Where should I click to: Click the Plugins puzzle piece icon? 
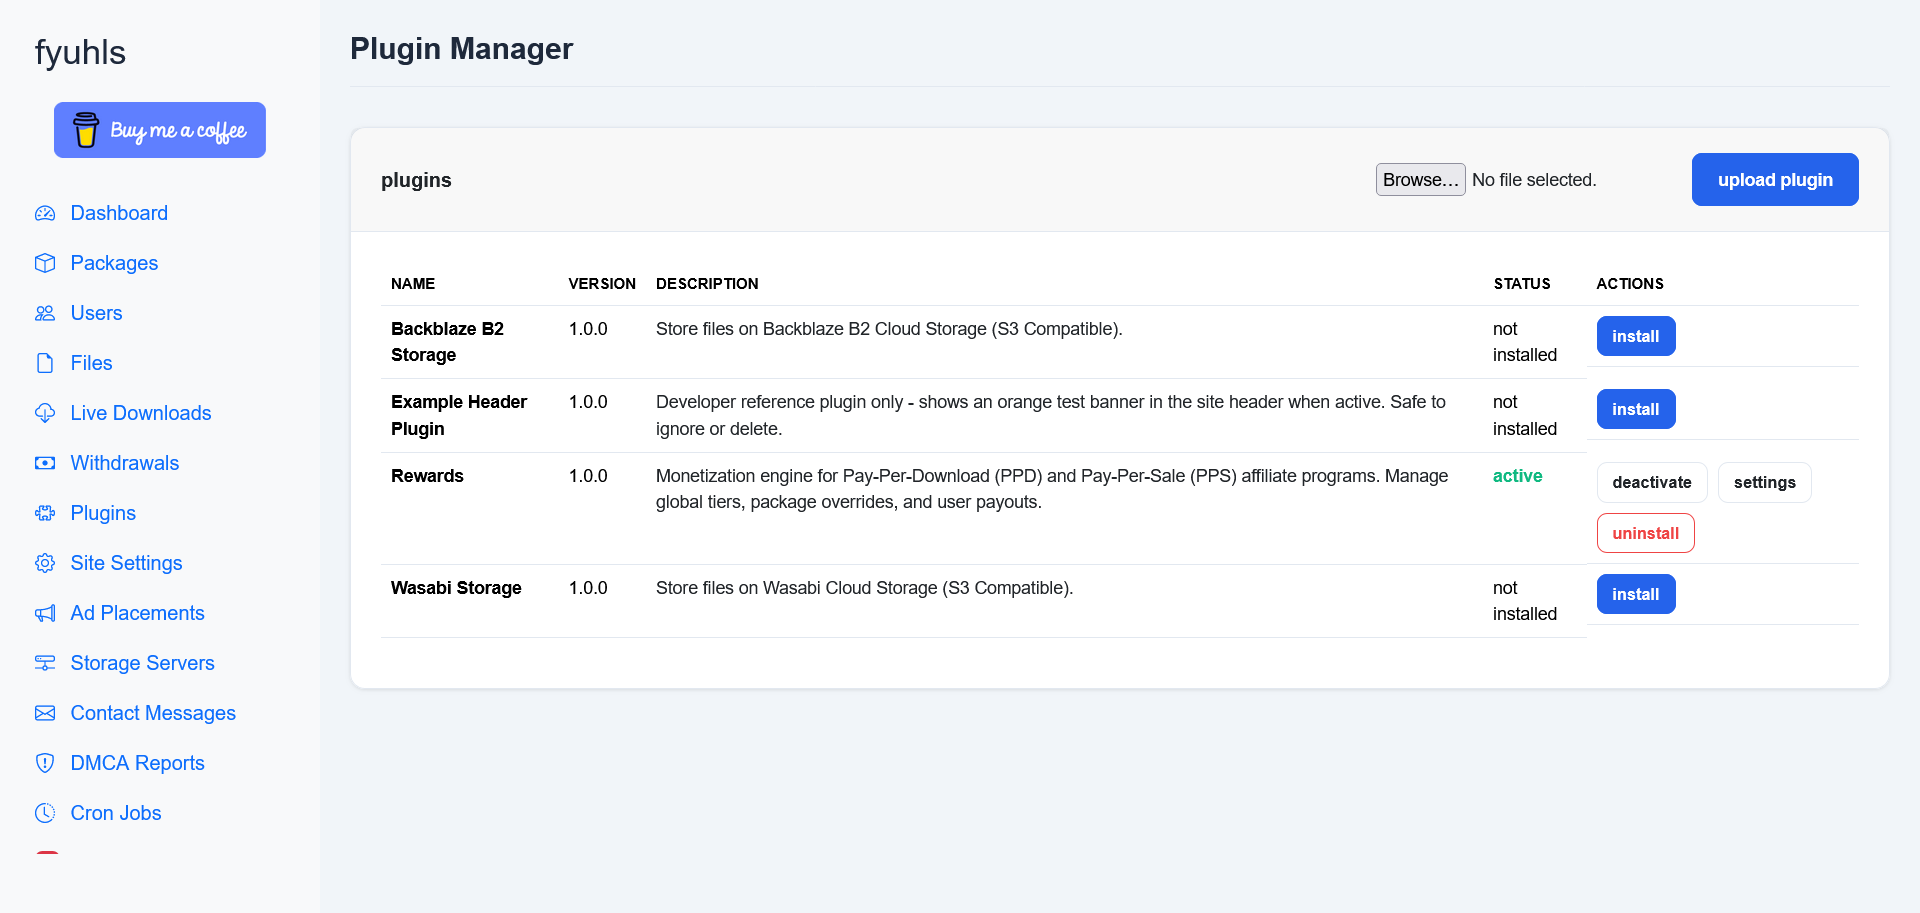tap(45, 513)
